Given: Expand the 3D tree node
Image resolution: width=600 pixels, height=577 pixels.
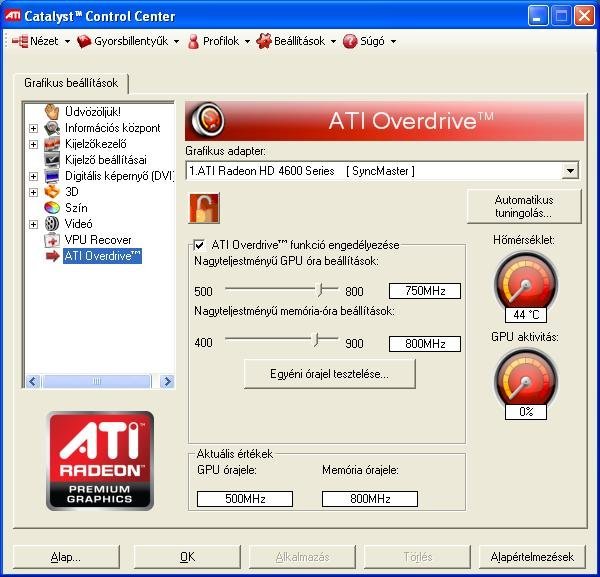Looking at the screenshot, I should pos(34,192).
